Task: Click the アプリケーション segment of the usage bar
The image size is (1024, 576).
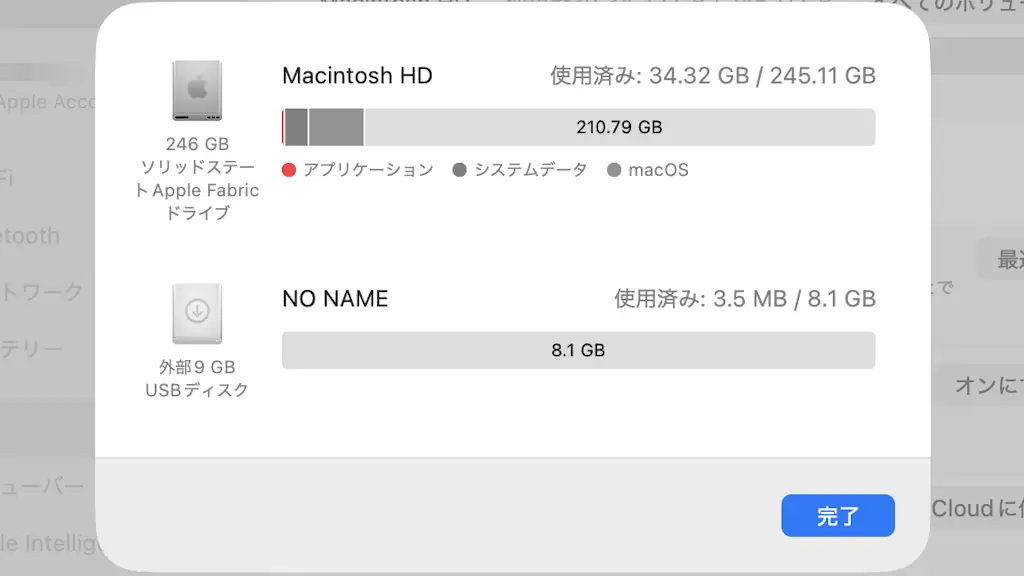Action: pos(286,127)
